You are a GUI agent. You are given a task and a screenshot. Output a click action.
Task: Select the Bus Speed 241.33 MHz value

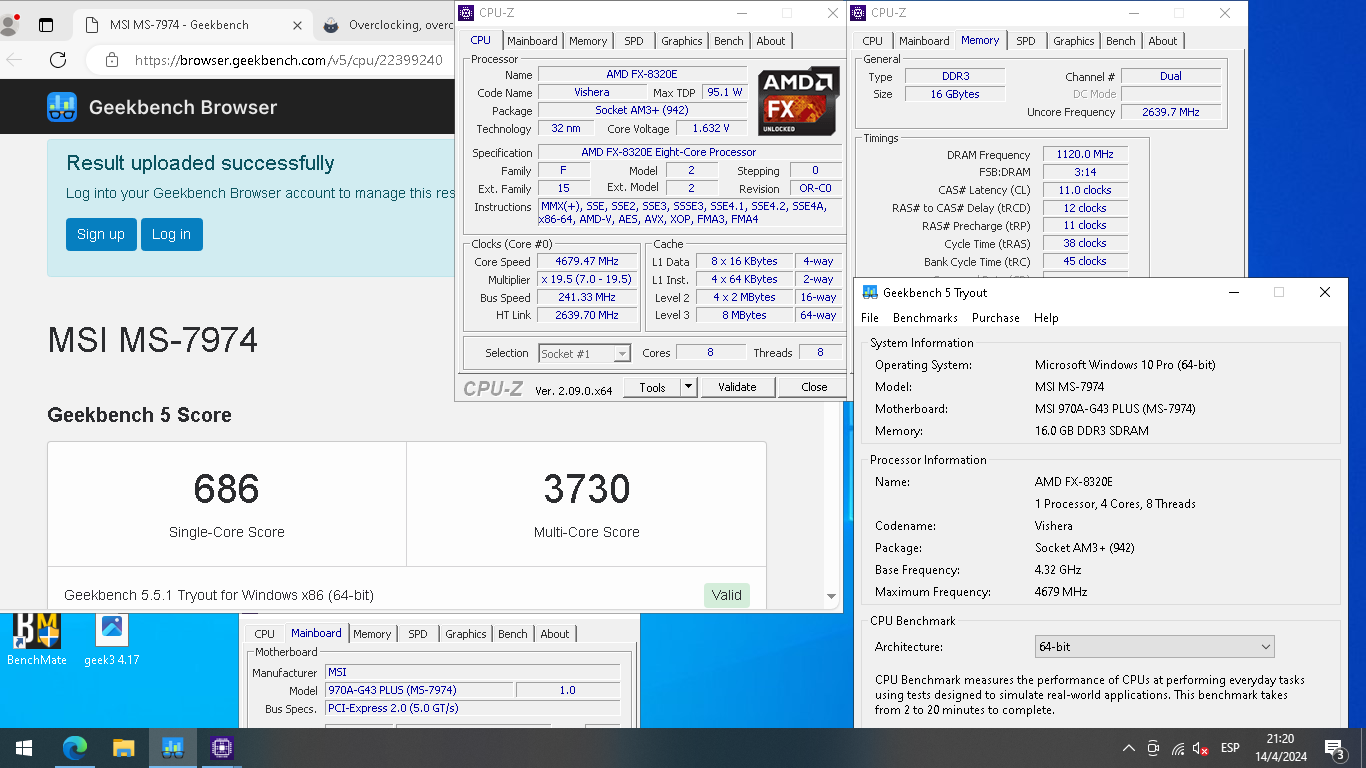click(588, 298)
